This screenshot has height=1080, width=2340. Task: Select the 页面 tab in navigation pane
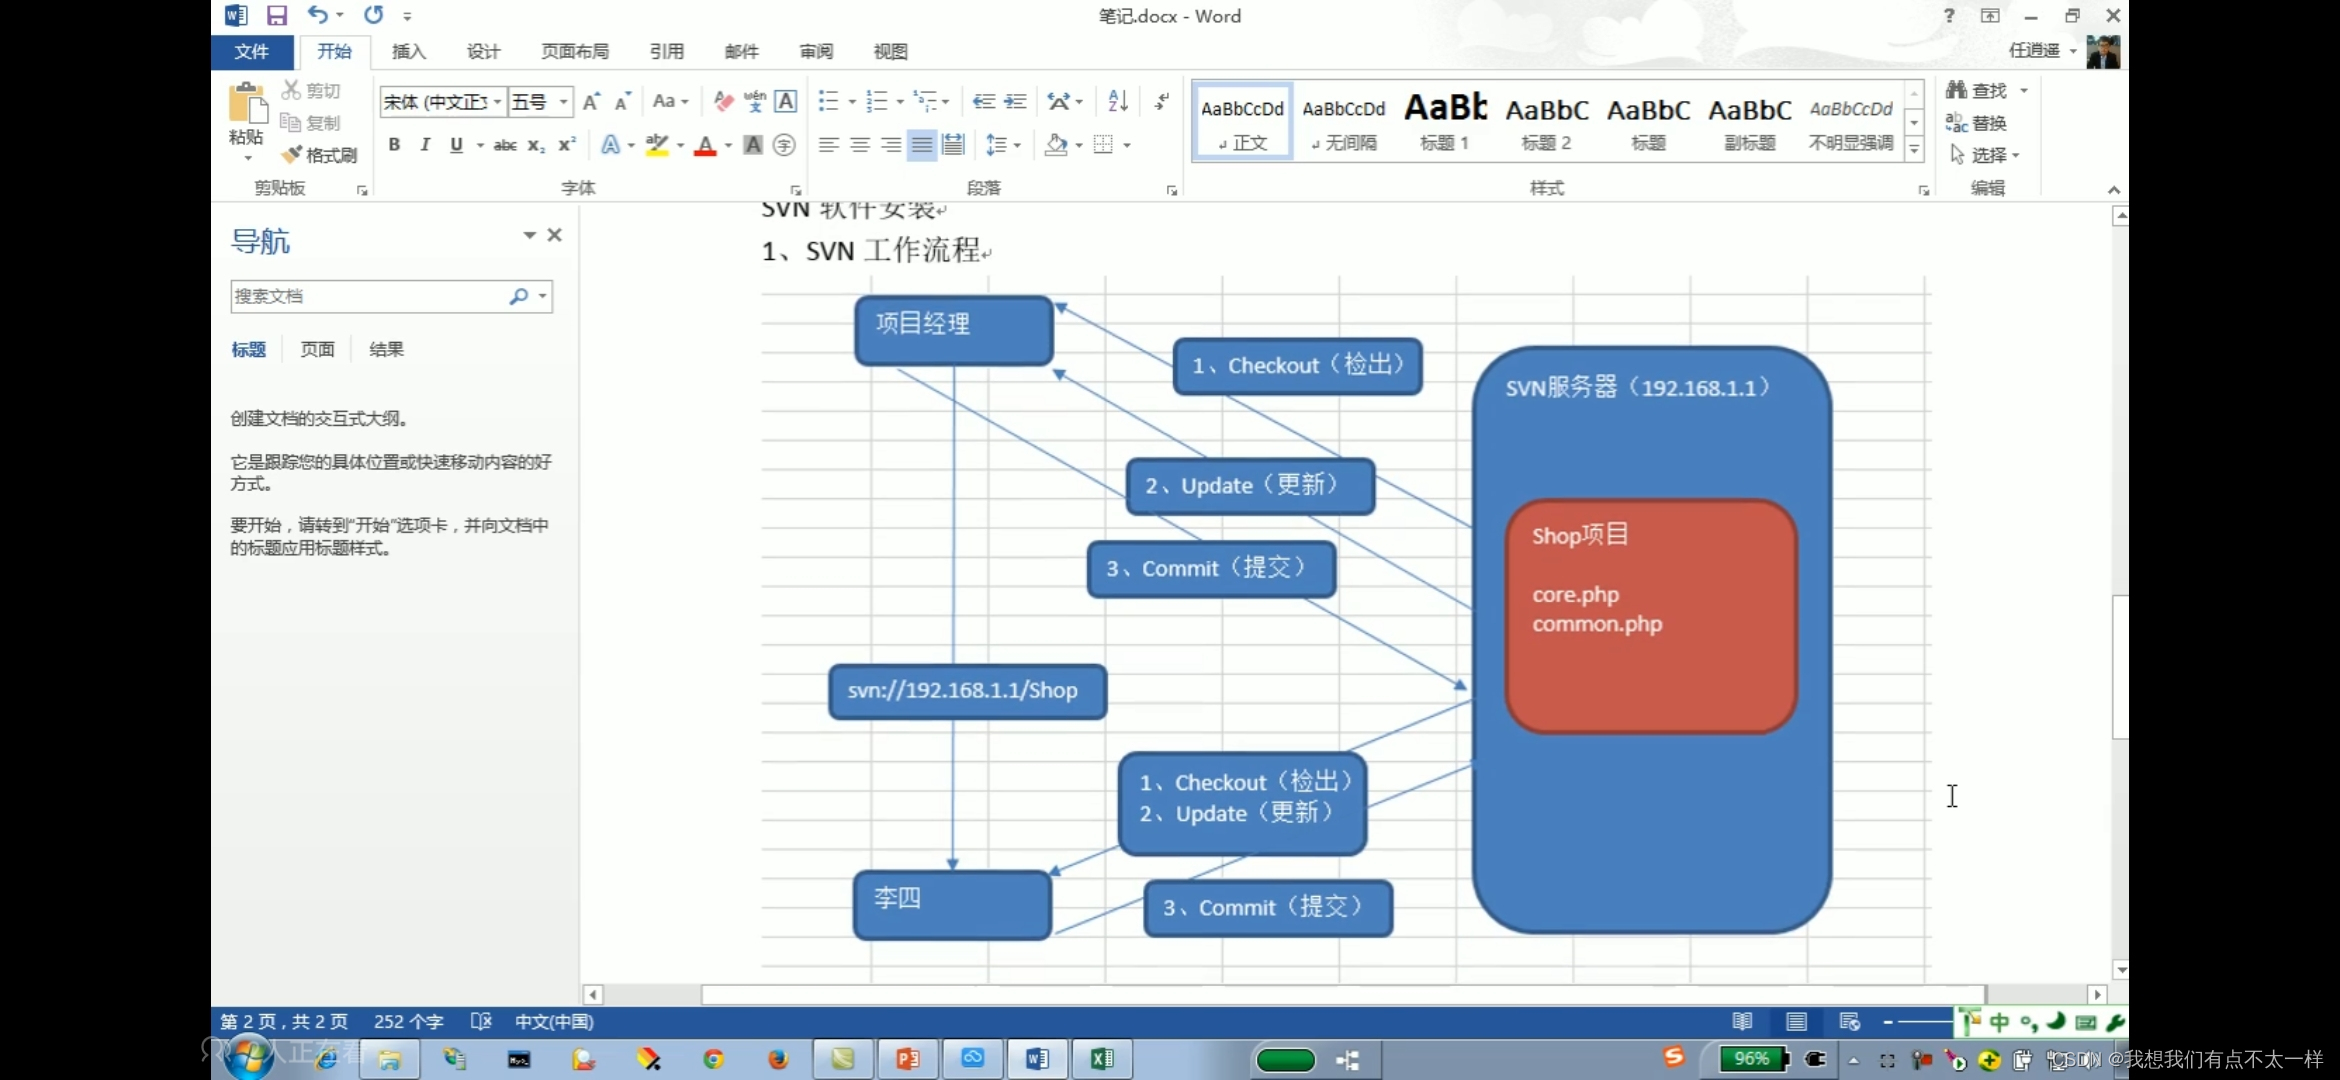(x=317, y=349)
